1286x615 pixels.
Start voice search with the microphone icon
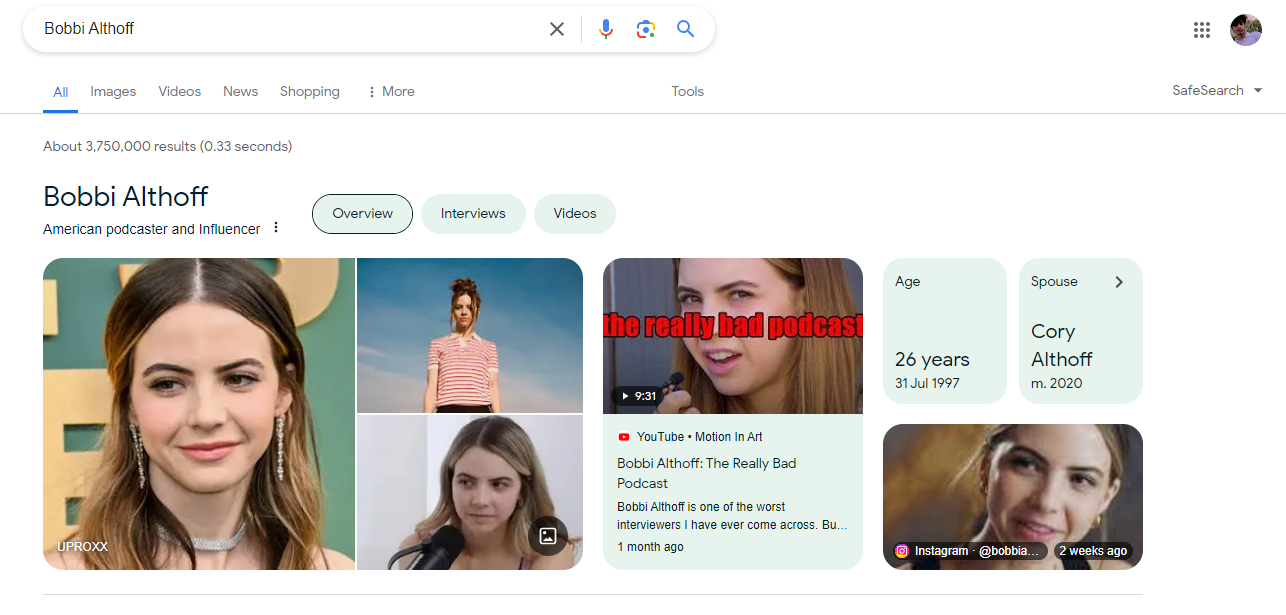[x=606, y=29]
